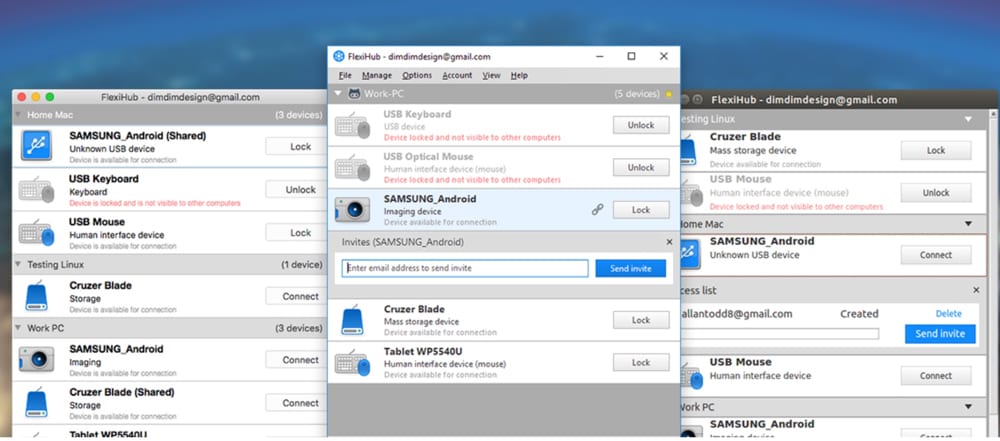Click Send invite in Linux window access list
The width and height of the screenshot is (1000, 441).
(x=940, y=334)
